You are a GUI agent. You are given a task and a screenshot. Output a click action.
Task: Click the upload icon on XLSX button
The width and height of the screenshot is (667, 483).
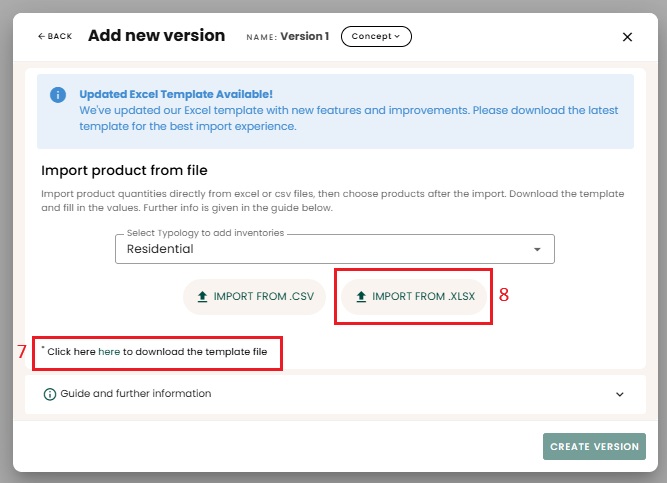[x=361, y=297]
